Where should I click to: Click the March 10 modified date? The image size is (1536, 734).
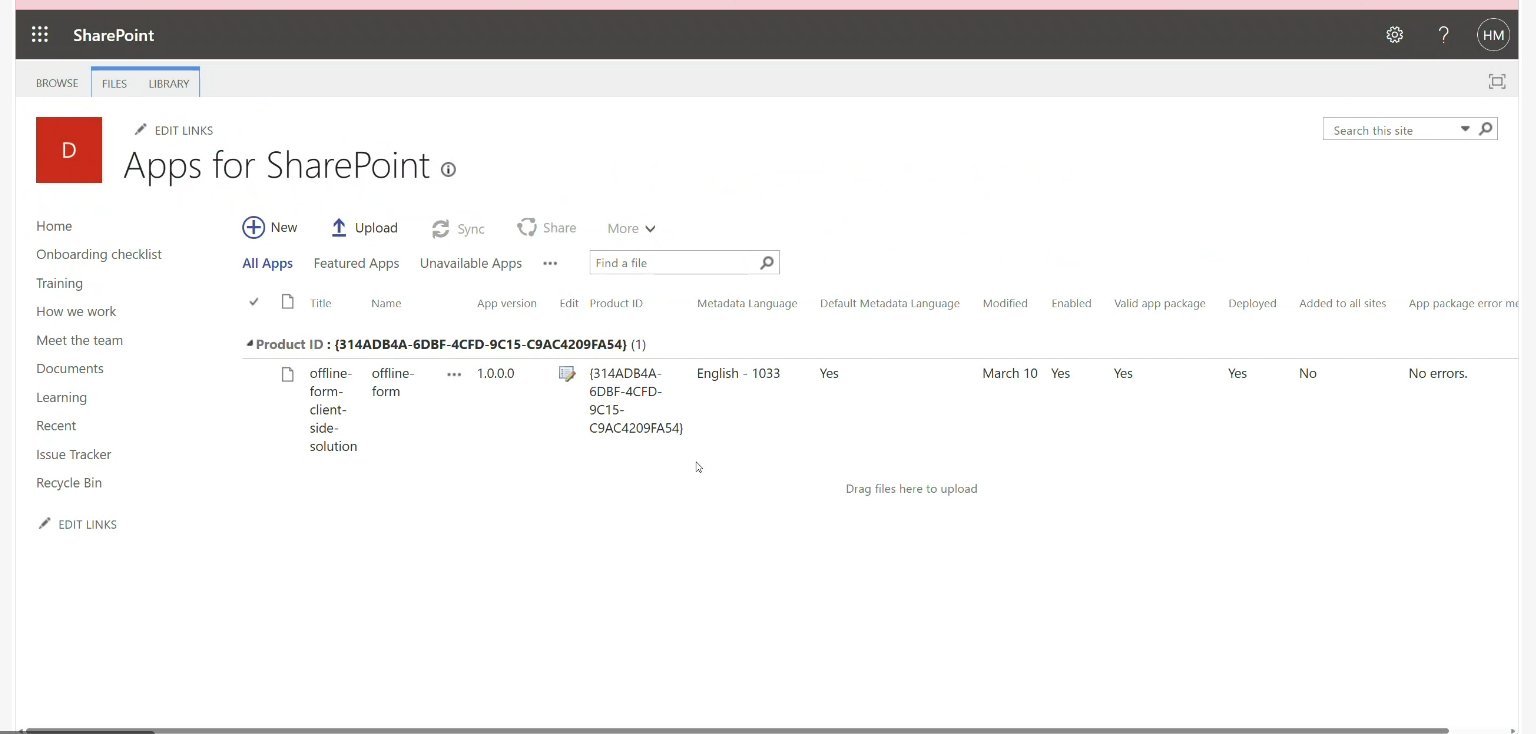pyautogui.click(x=1010, y=374)
